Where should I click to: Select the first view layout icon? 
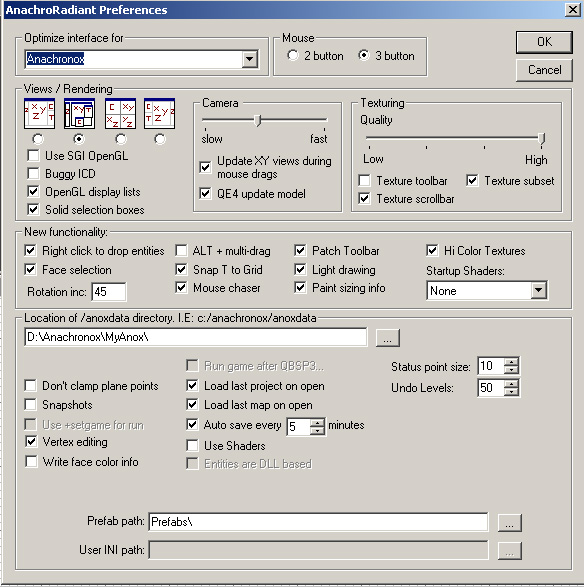[x=39, y=113]
